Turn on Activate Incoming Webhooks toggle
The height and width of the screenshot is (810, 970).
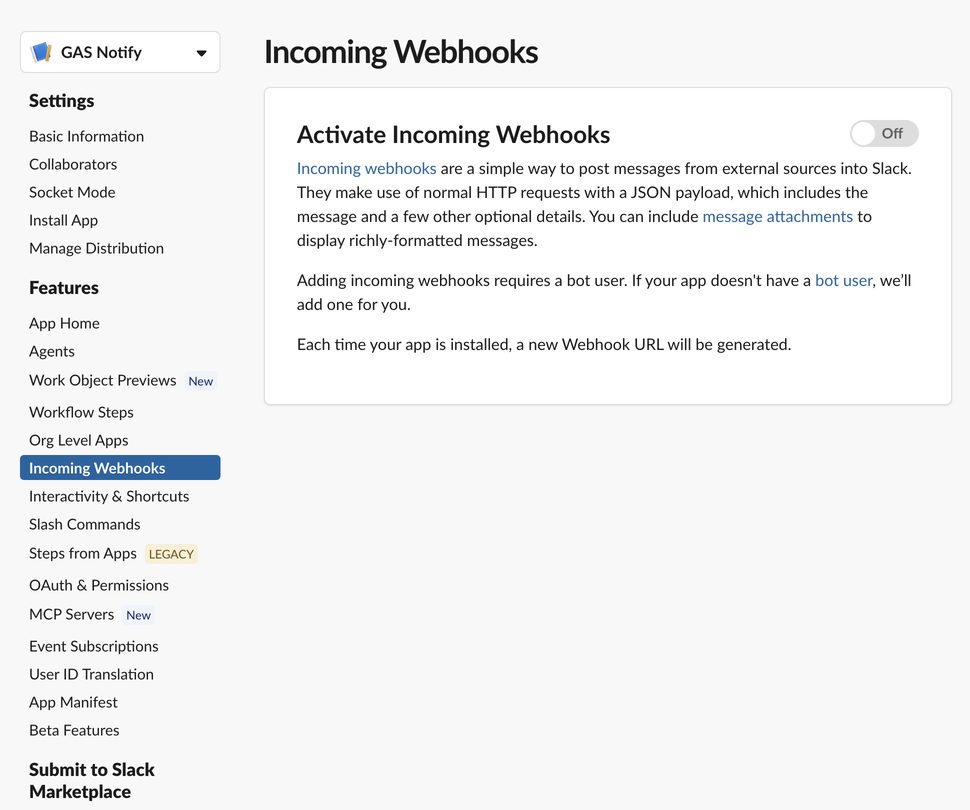point(884,134)
